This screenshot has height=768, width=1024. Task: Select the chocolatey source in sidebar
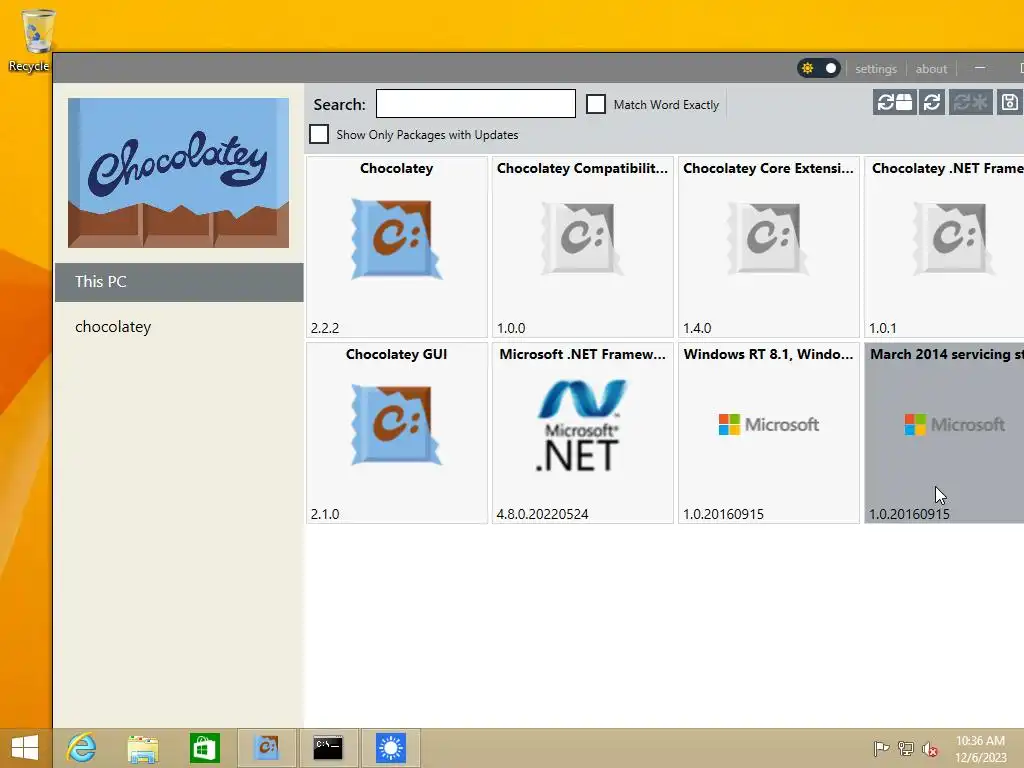113,327
